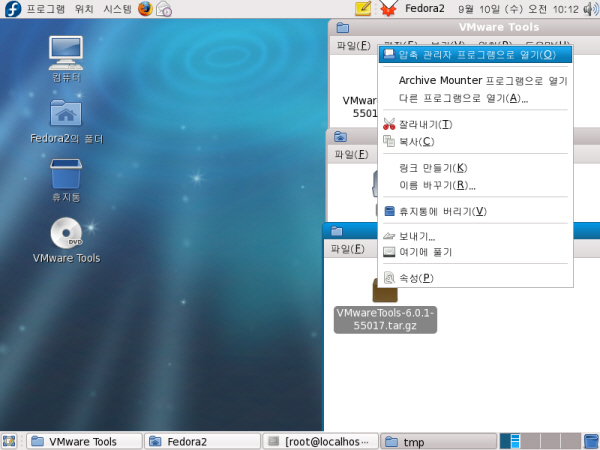The height and width of the screenshot is (450, 600).
Task: Open the trash applet in bottom panel
Action: click(592, 441)
